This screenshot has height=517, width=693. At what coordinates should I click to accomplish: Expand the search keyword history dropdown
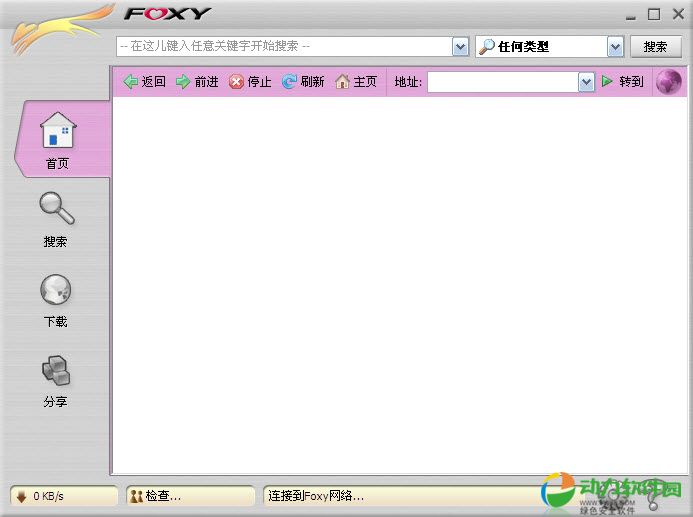pyautogui.click(x=460, y=46)
